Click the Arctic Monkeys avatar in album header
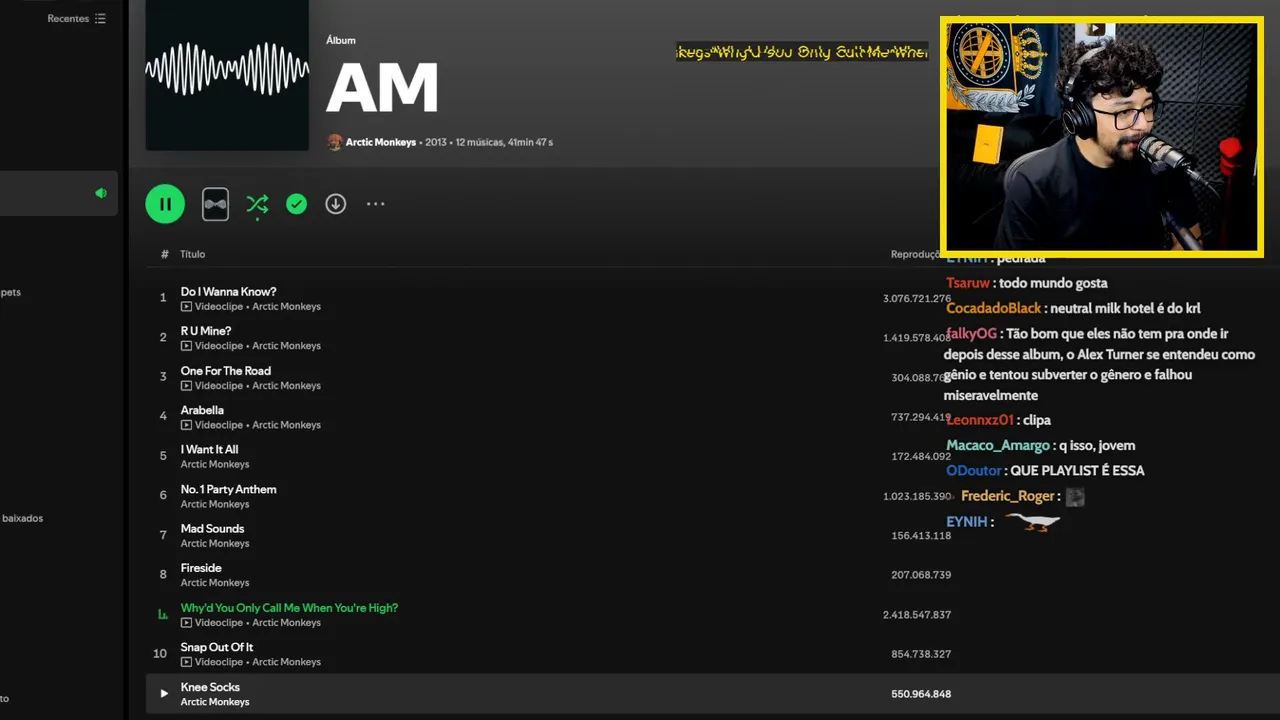 point(335,142)
